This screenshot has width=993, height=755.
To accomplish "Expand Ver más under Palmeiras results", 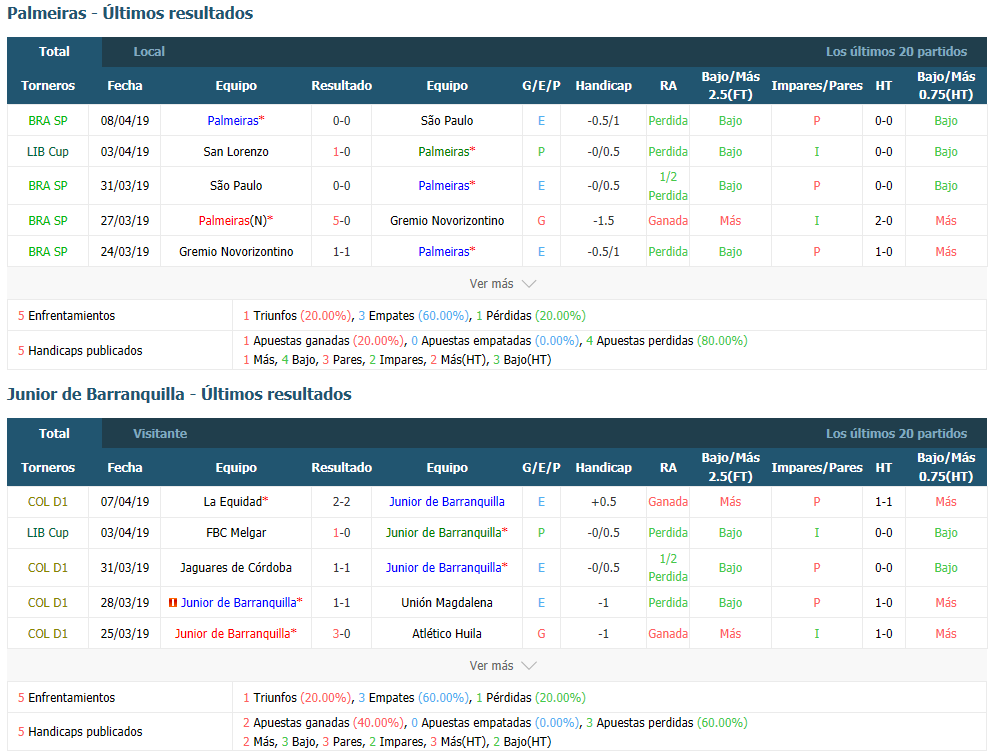I will [x=502, y=284].
